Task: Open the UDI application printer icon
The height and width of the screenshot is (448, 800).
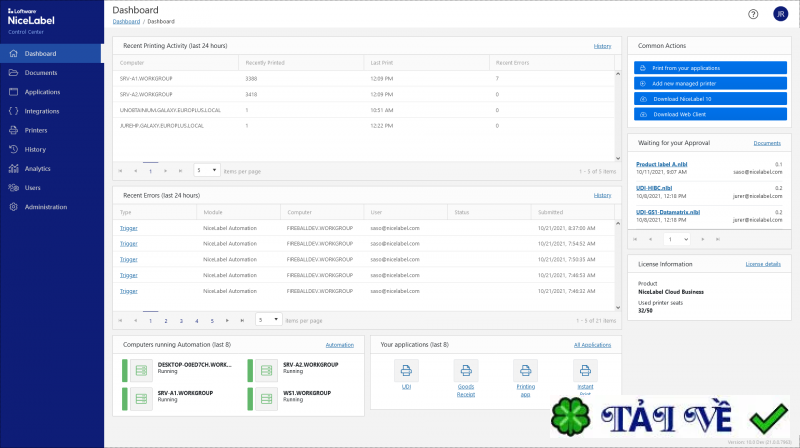Action: (407, 369)
